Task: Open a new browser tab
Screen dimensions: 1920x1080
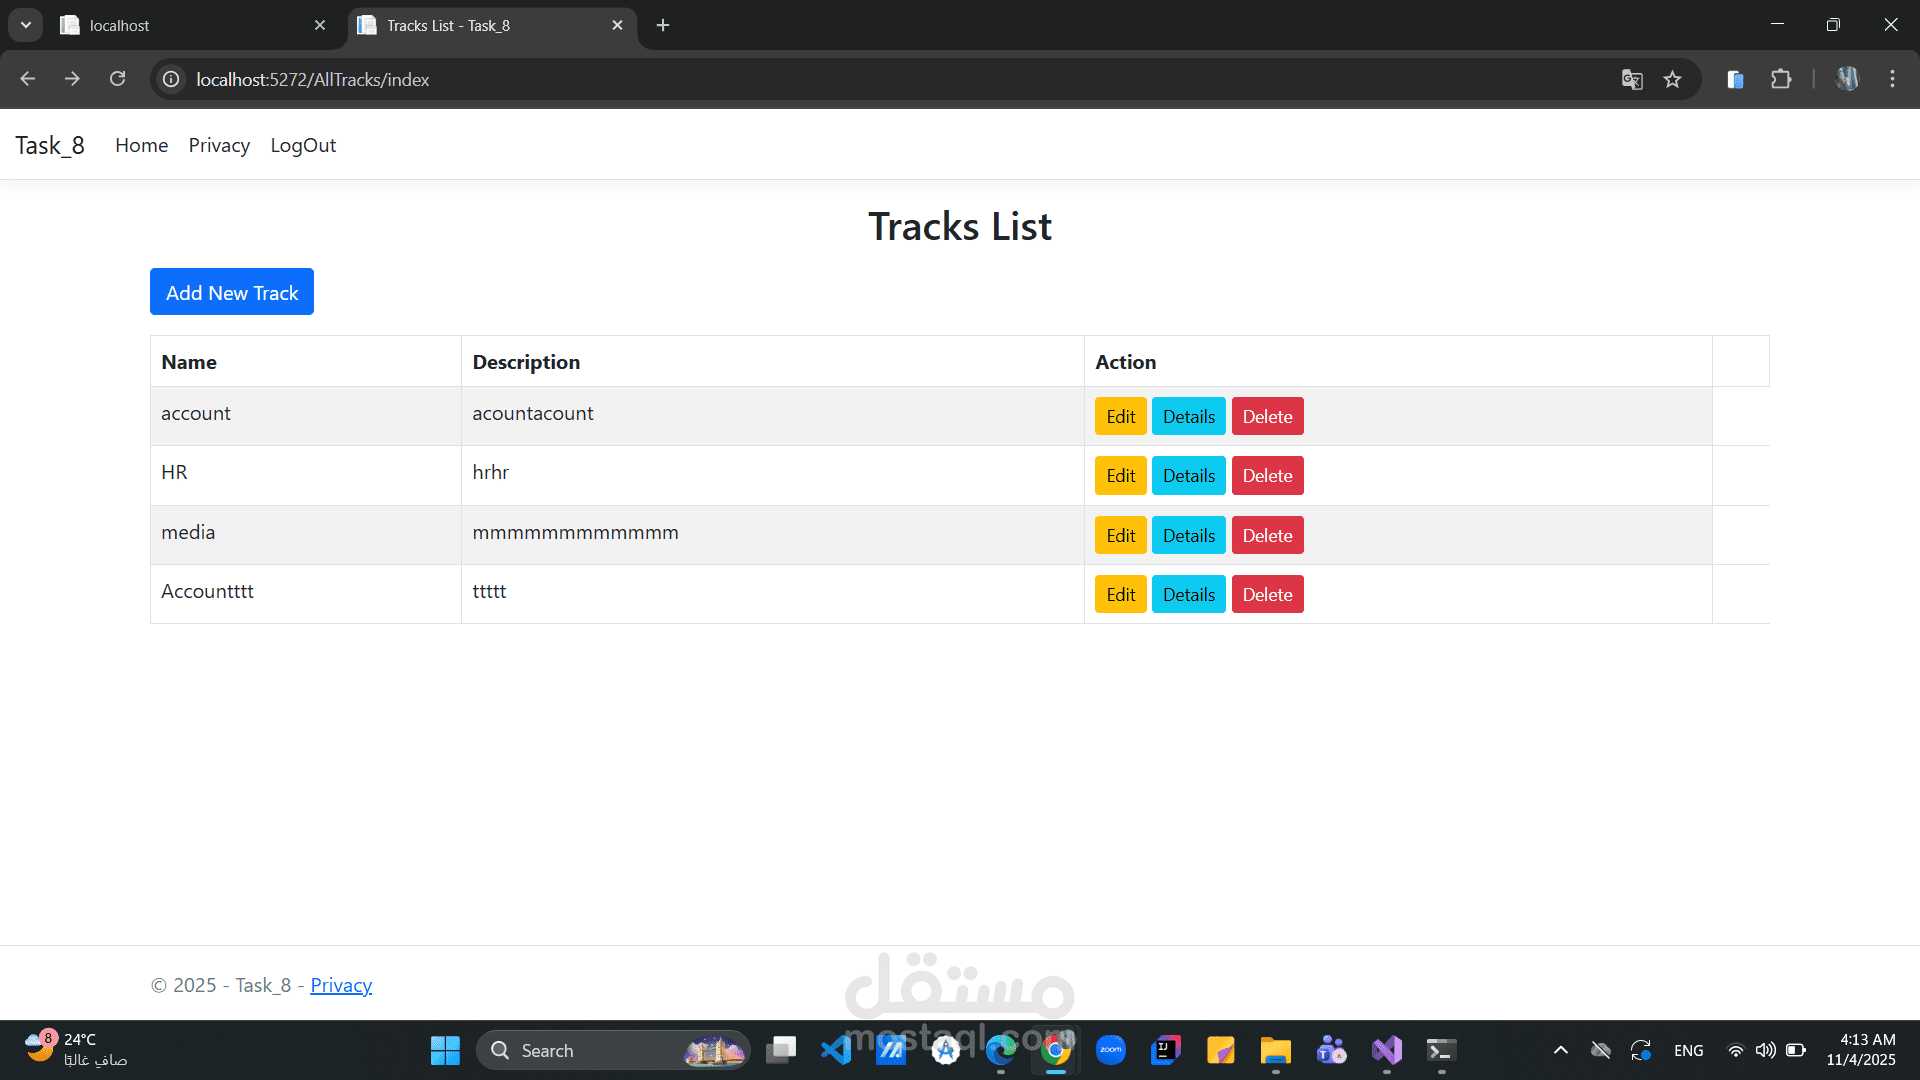Action: (x=663, y=25)
